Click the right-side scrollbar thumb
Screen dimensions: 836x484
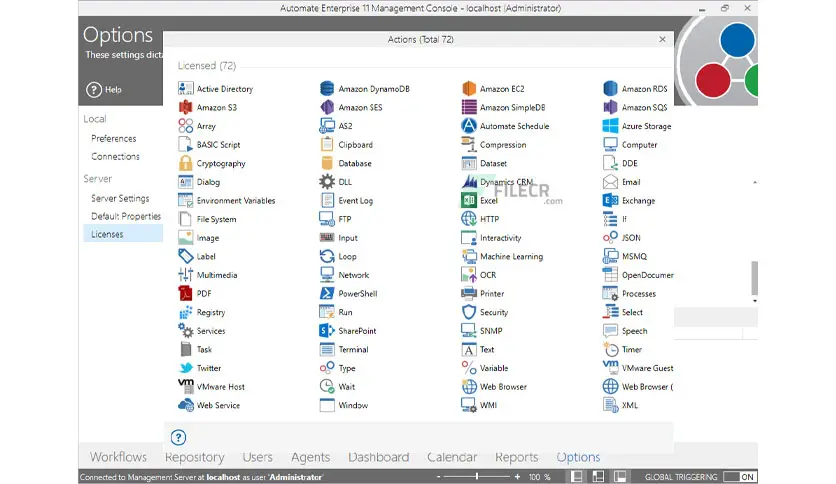click(754, 278)
